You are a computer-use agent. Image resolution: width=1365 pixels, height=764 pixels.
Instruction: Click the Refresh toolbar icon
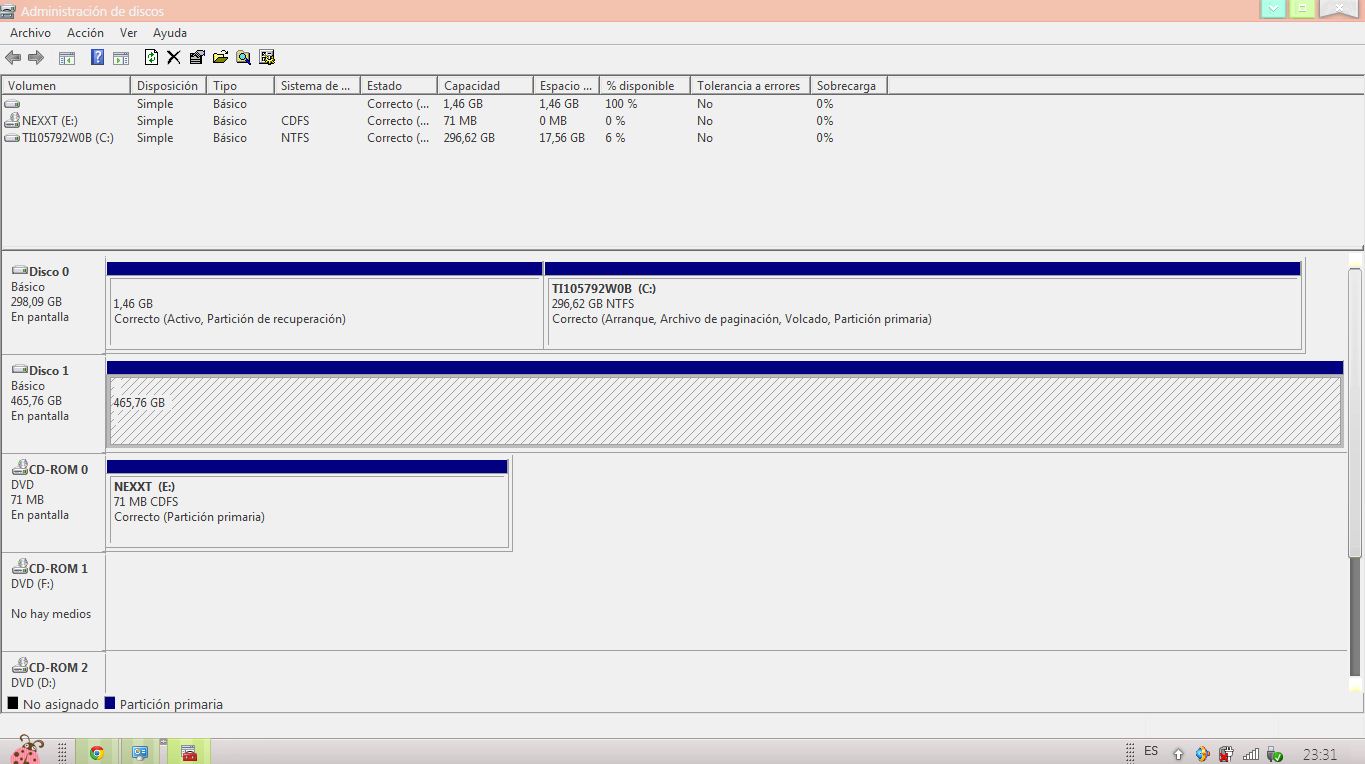[x=151, y=57]
